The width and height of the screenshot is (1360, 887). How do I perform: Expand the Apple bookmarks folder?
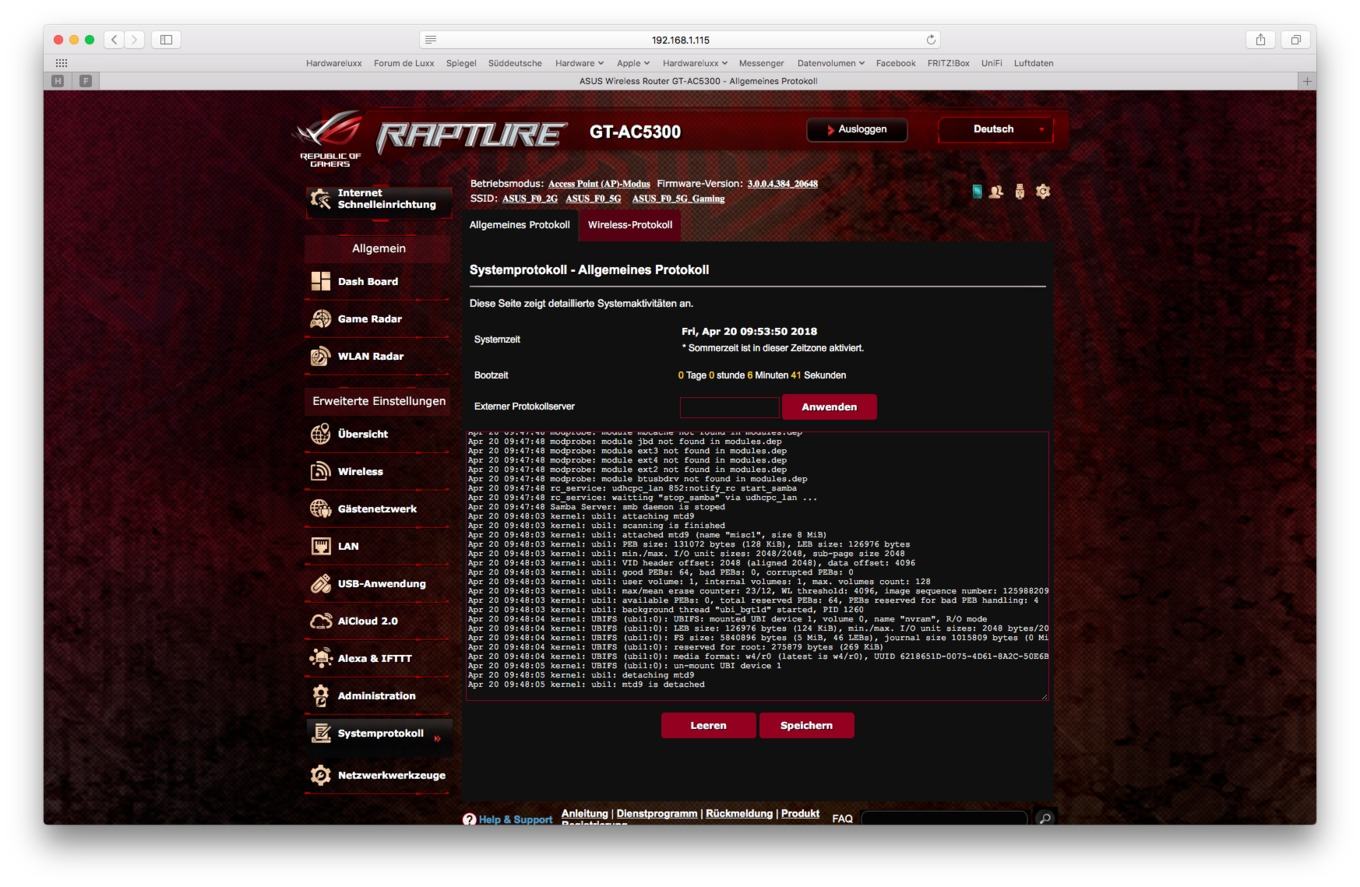pyautogui.click(x=632, y=63)
